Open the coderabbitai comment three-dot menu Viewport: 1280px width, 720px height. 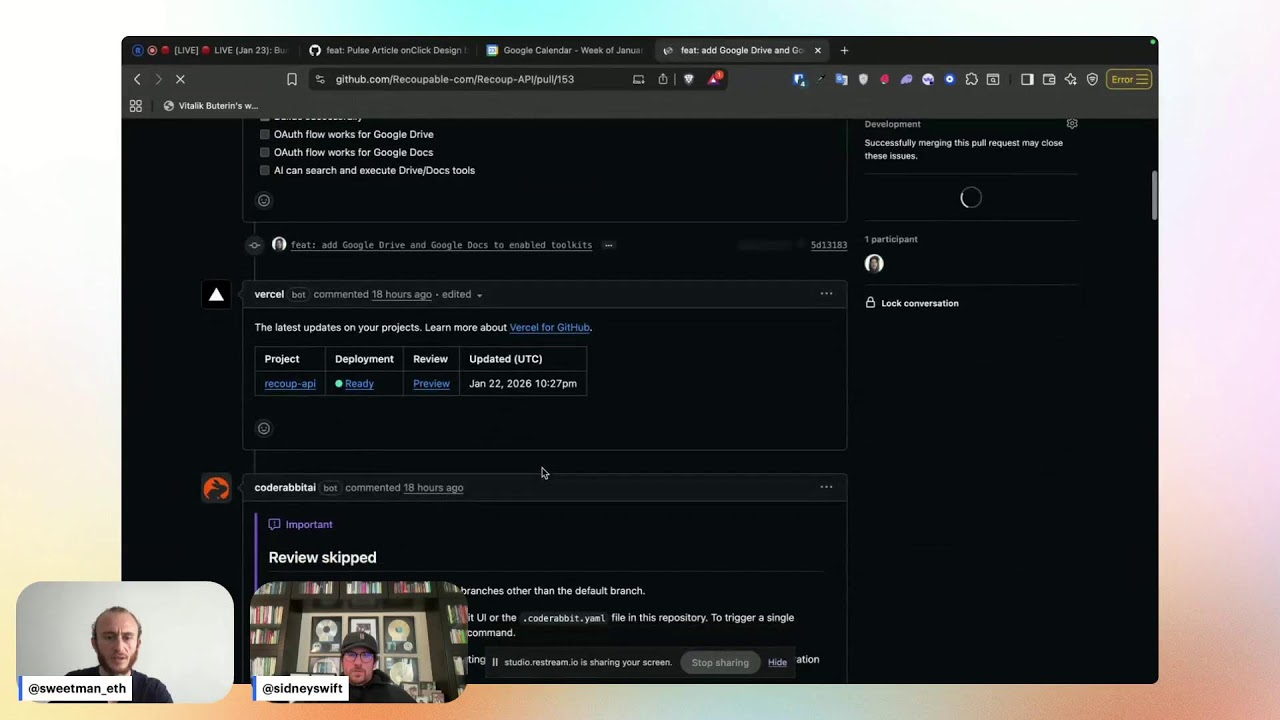click(826, 487)
